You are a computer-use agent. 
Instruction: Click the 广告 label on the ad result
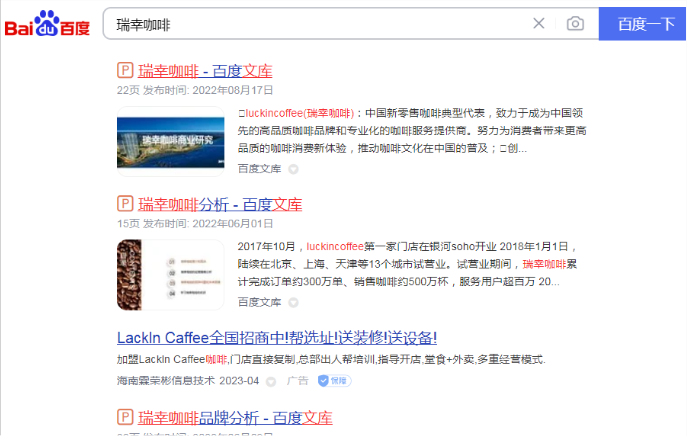[x=298, y=381]
